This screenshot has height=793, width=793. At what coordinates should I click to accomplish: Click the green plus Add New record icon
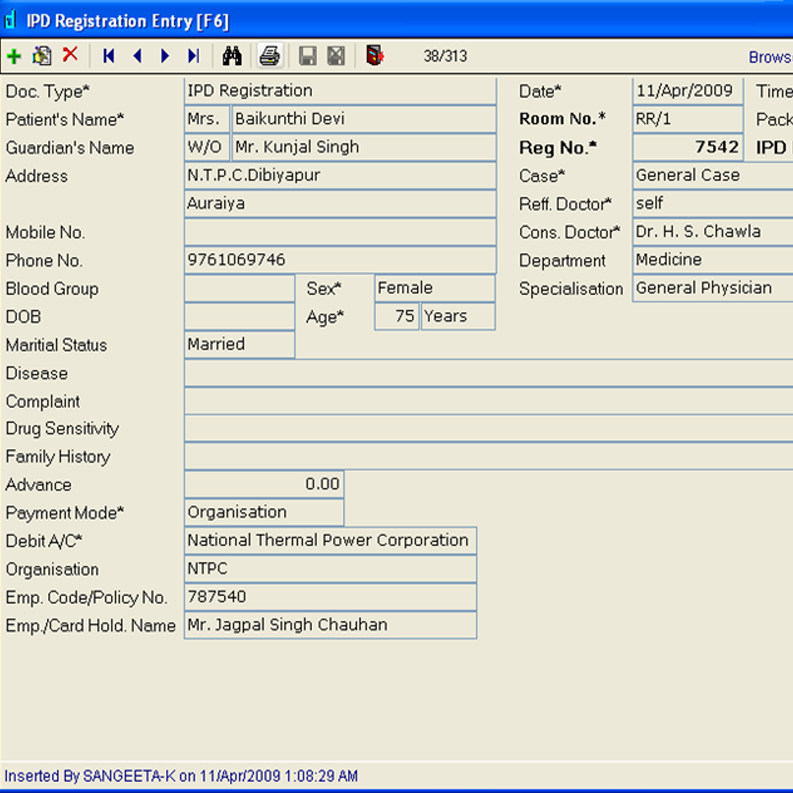point(14,56)
